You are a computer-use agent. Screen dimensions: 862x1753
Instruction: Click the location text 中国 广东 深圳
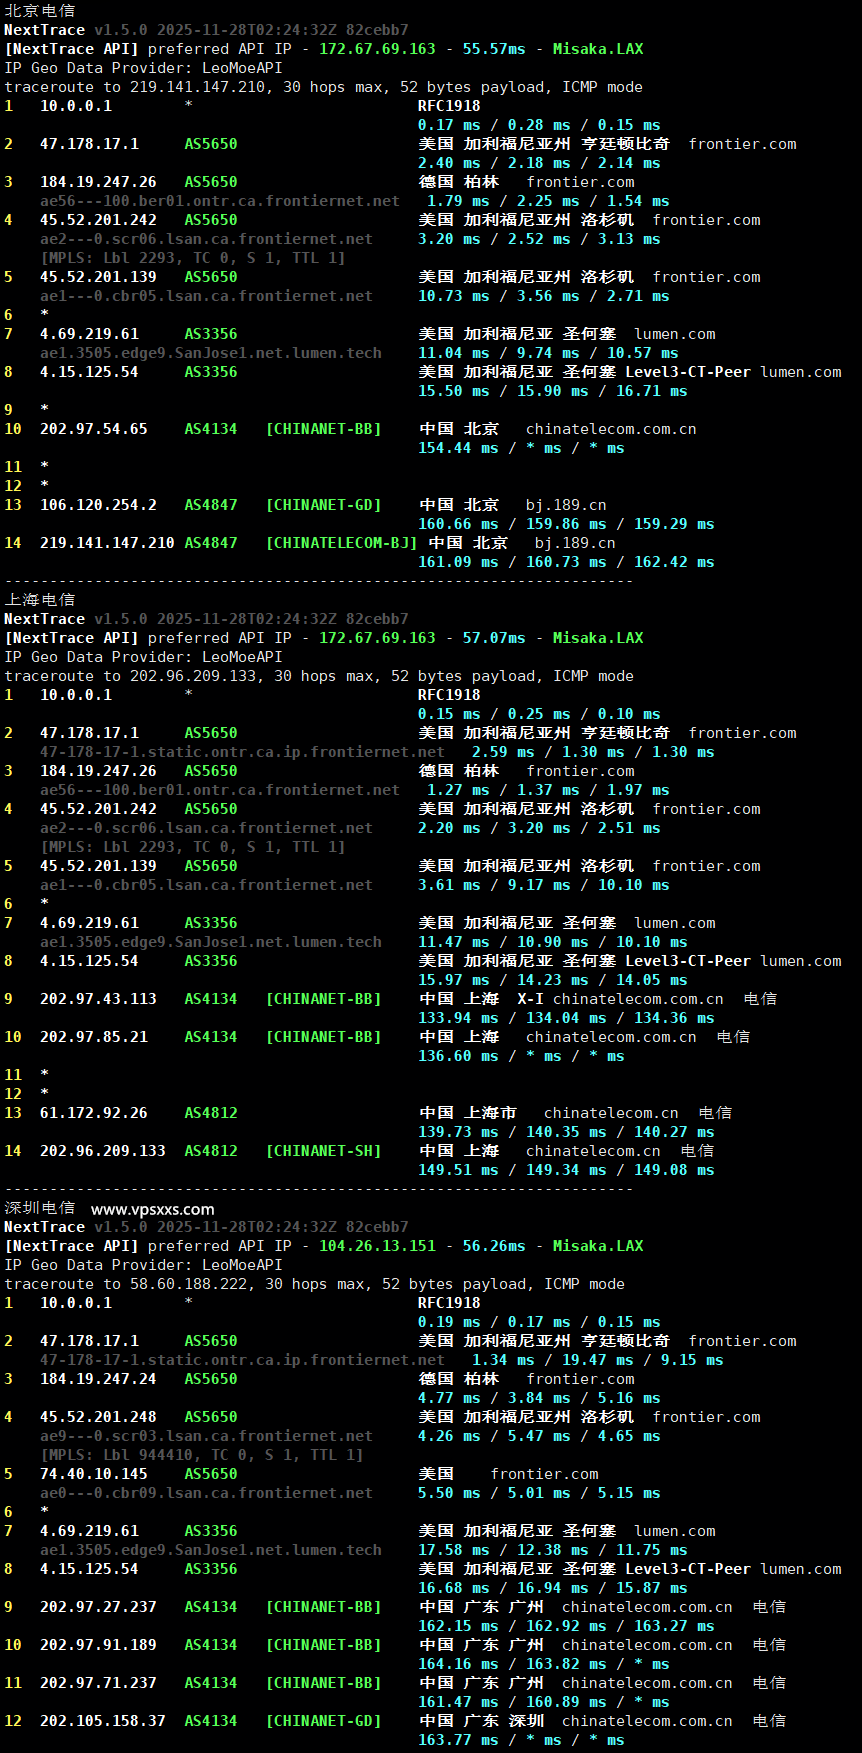tap(481, 1721)
